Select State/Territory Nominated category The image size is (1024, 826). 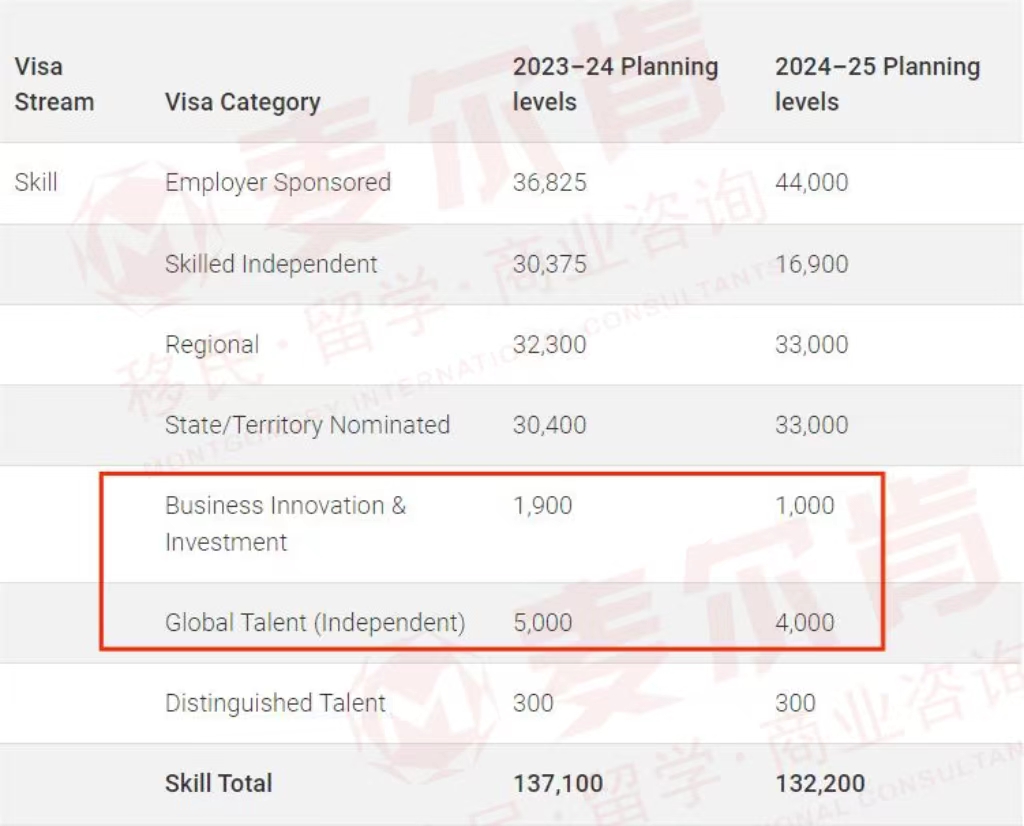[307, 425]
